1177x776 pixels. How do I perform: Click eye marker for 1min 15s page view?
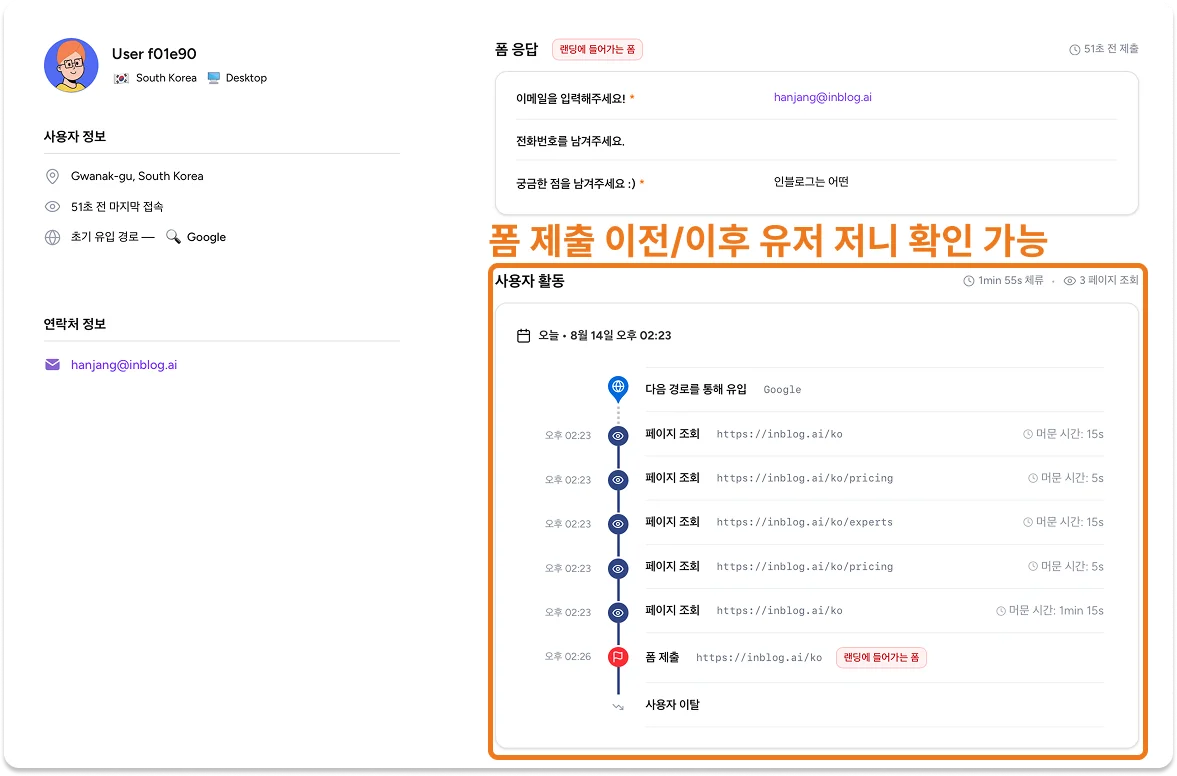(x=618, y=612)
